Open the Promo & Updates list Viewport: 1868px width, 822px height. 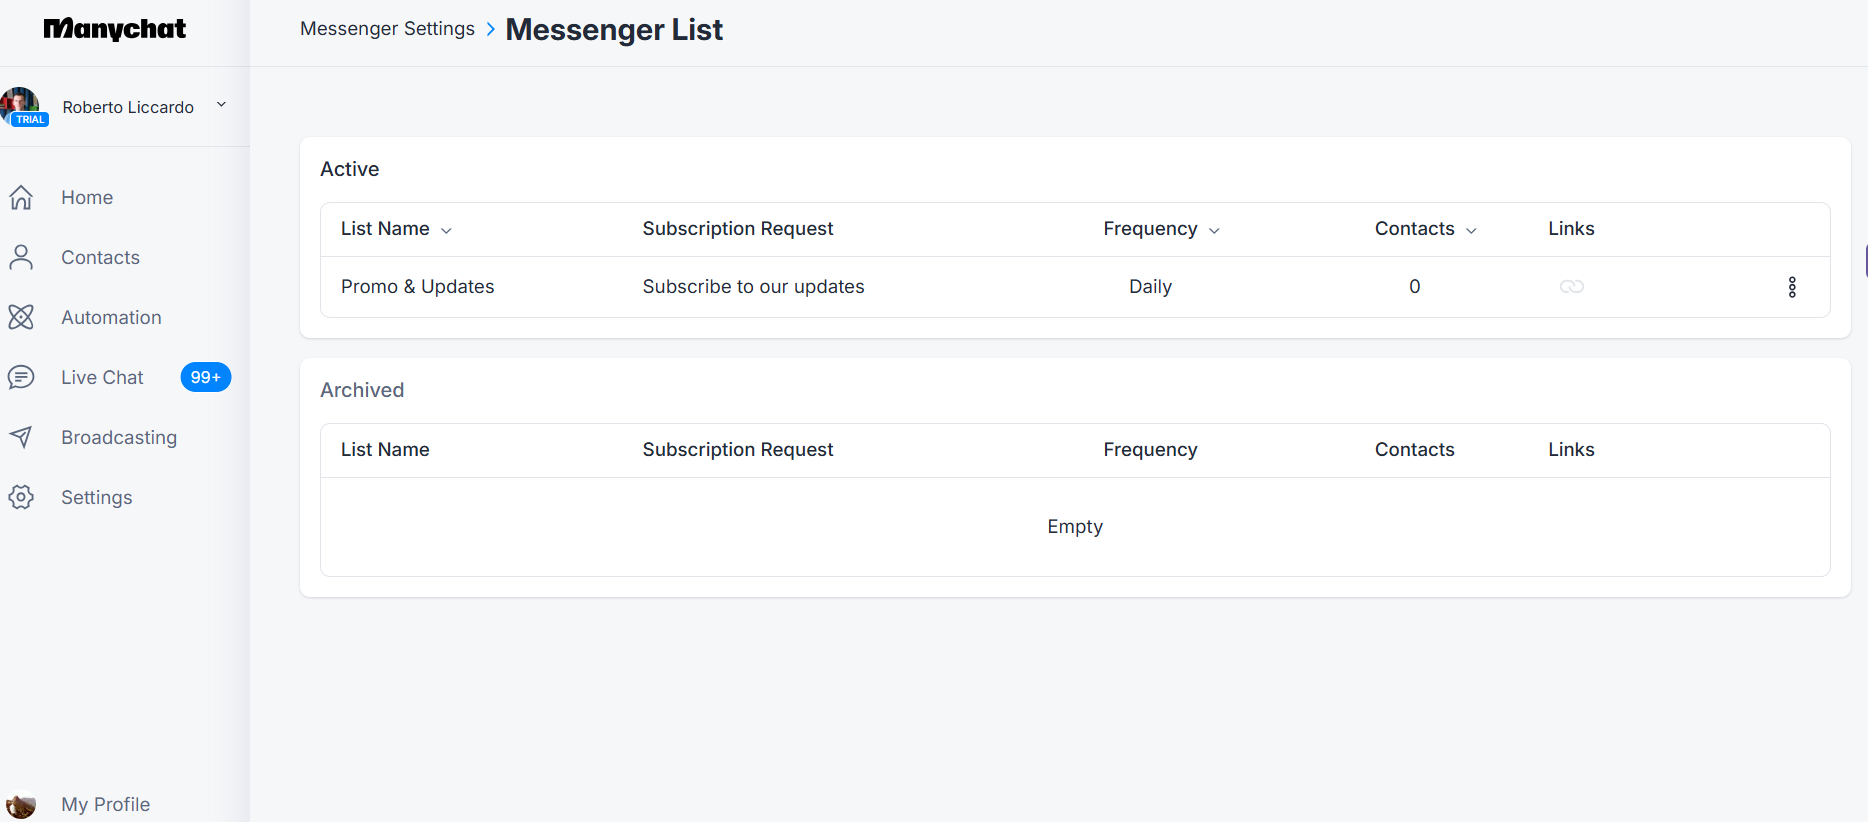click(x=417, y=287)
